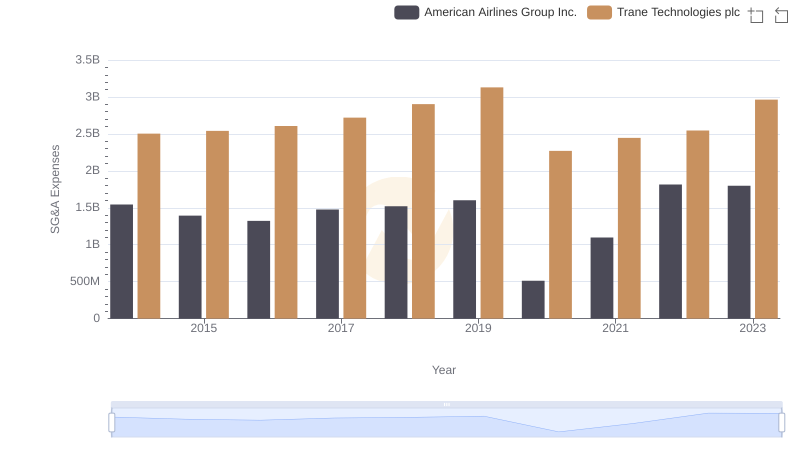The width and height of the screenshot is (800, 461).
Task: Click the Trane Technologies bar for 2022
Action: 698,224
